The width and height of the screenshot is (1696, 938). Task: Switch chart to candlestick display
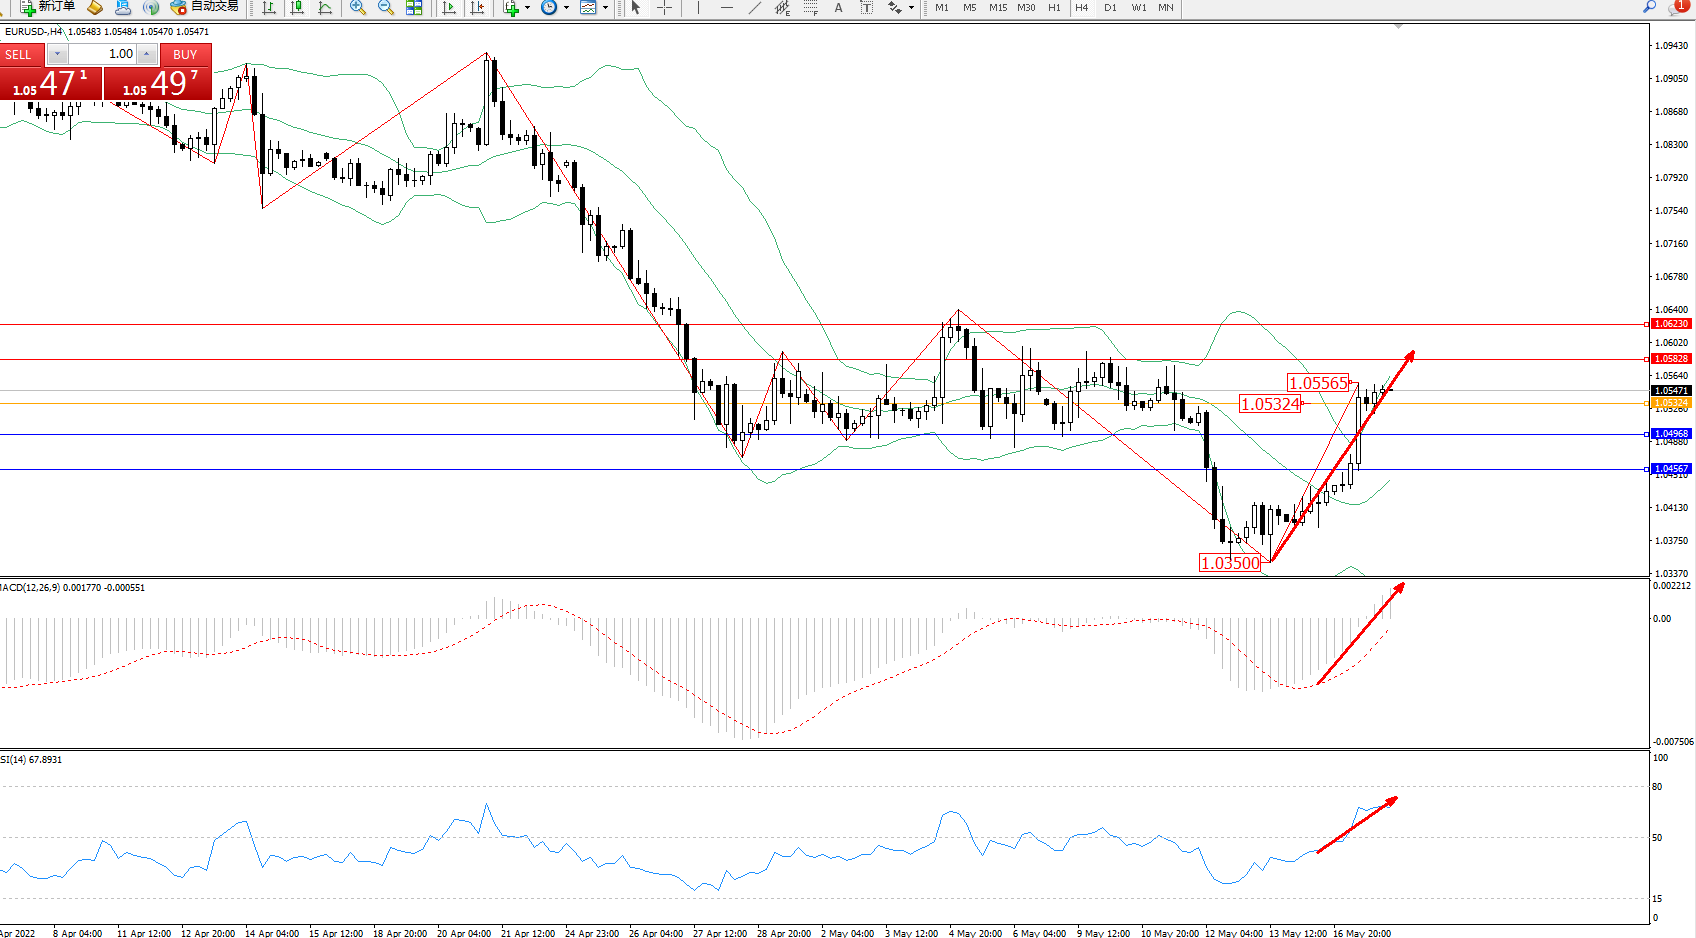[x=297, y=8]
